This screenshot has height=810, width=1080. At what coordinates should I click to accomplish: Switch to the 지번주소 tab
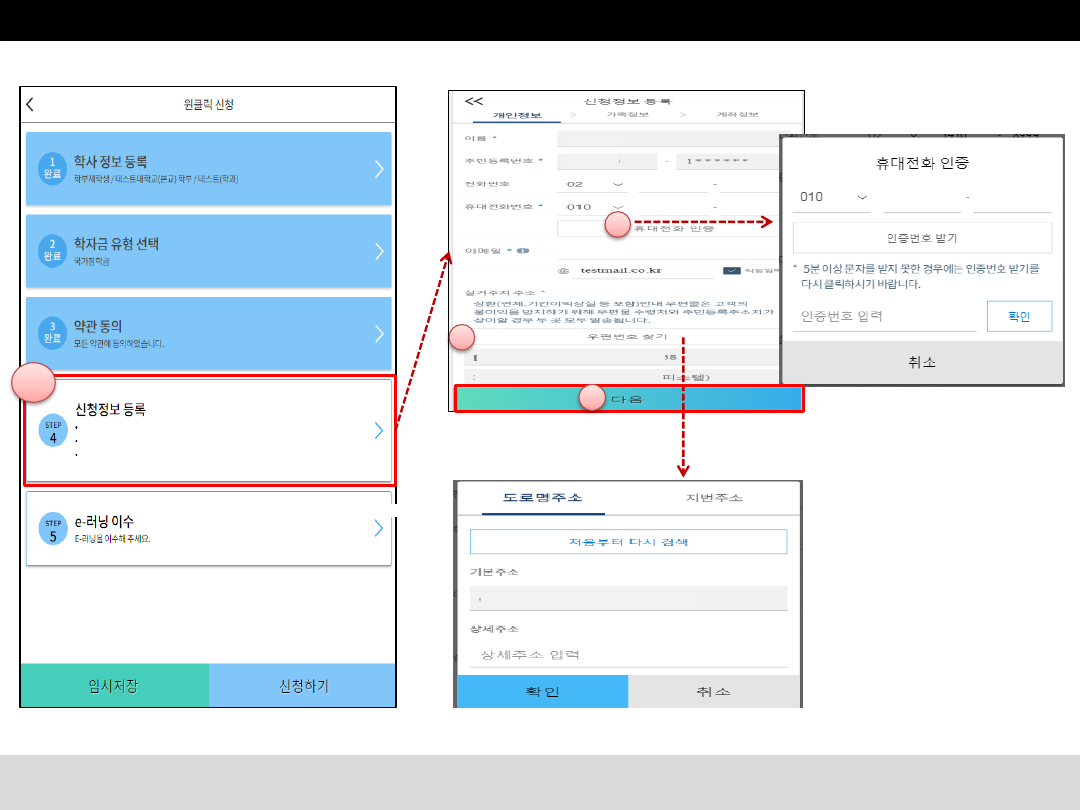pyautogui.click(x=714, y=498)
